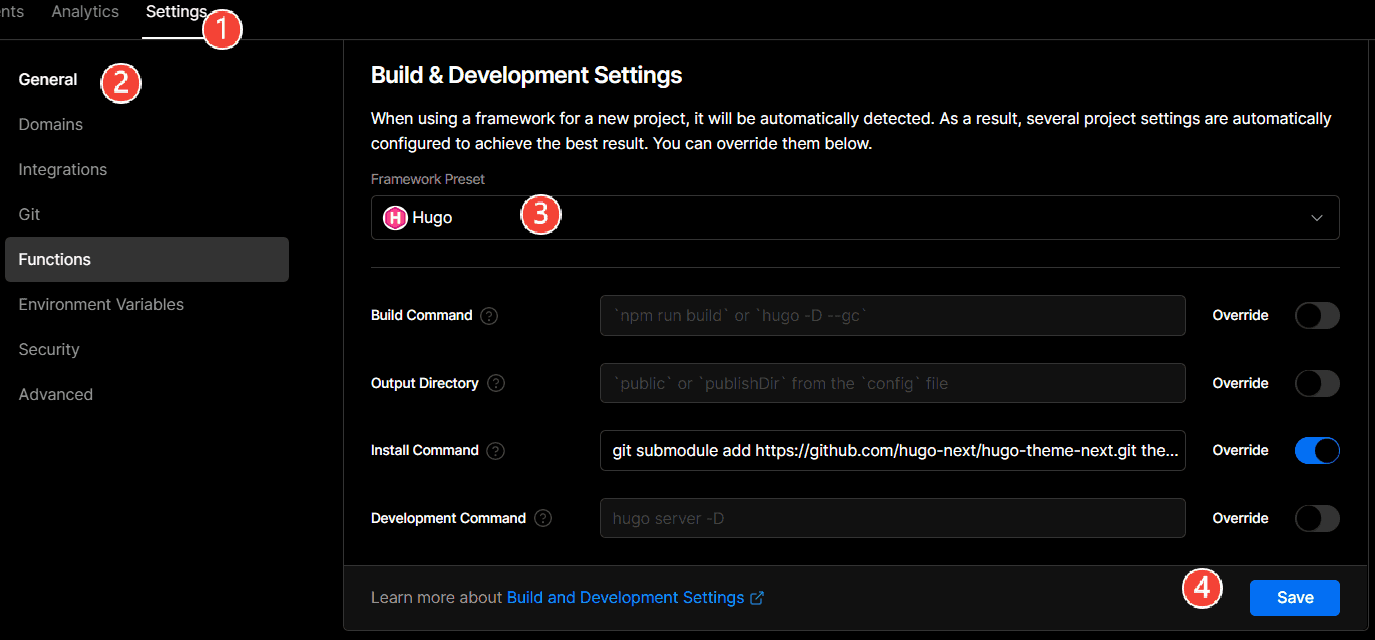
Task: Select Domains in the settings sidebar
Action: pyautogui.click(x=51, y=125)
